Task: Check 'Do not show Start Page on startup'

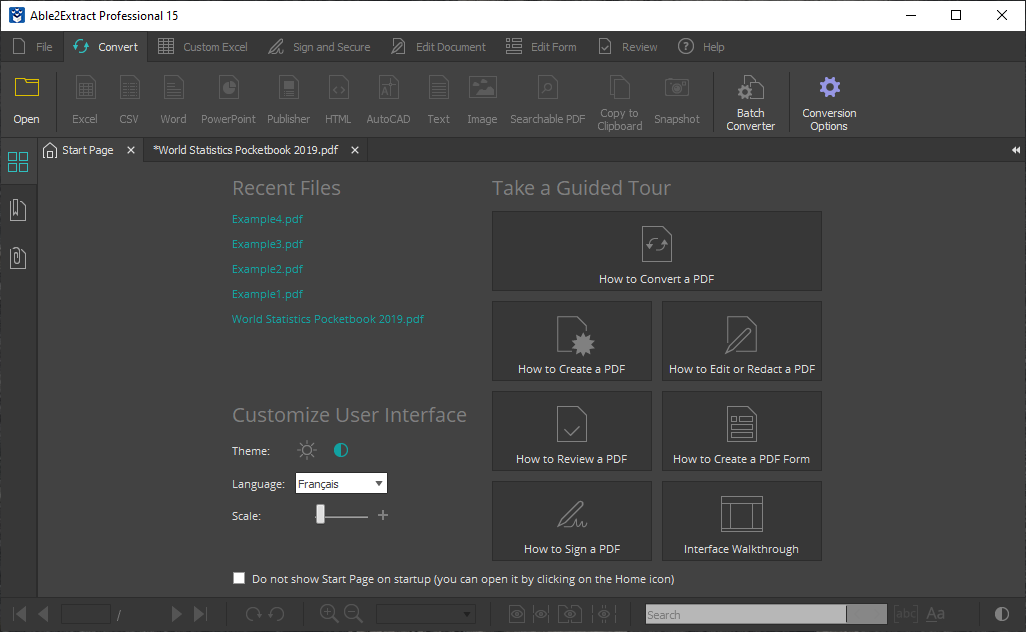Action: tap(239, 578)
